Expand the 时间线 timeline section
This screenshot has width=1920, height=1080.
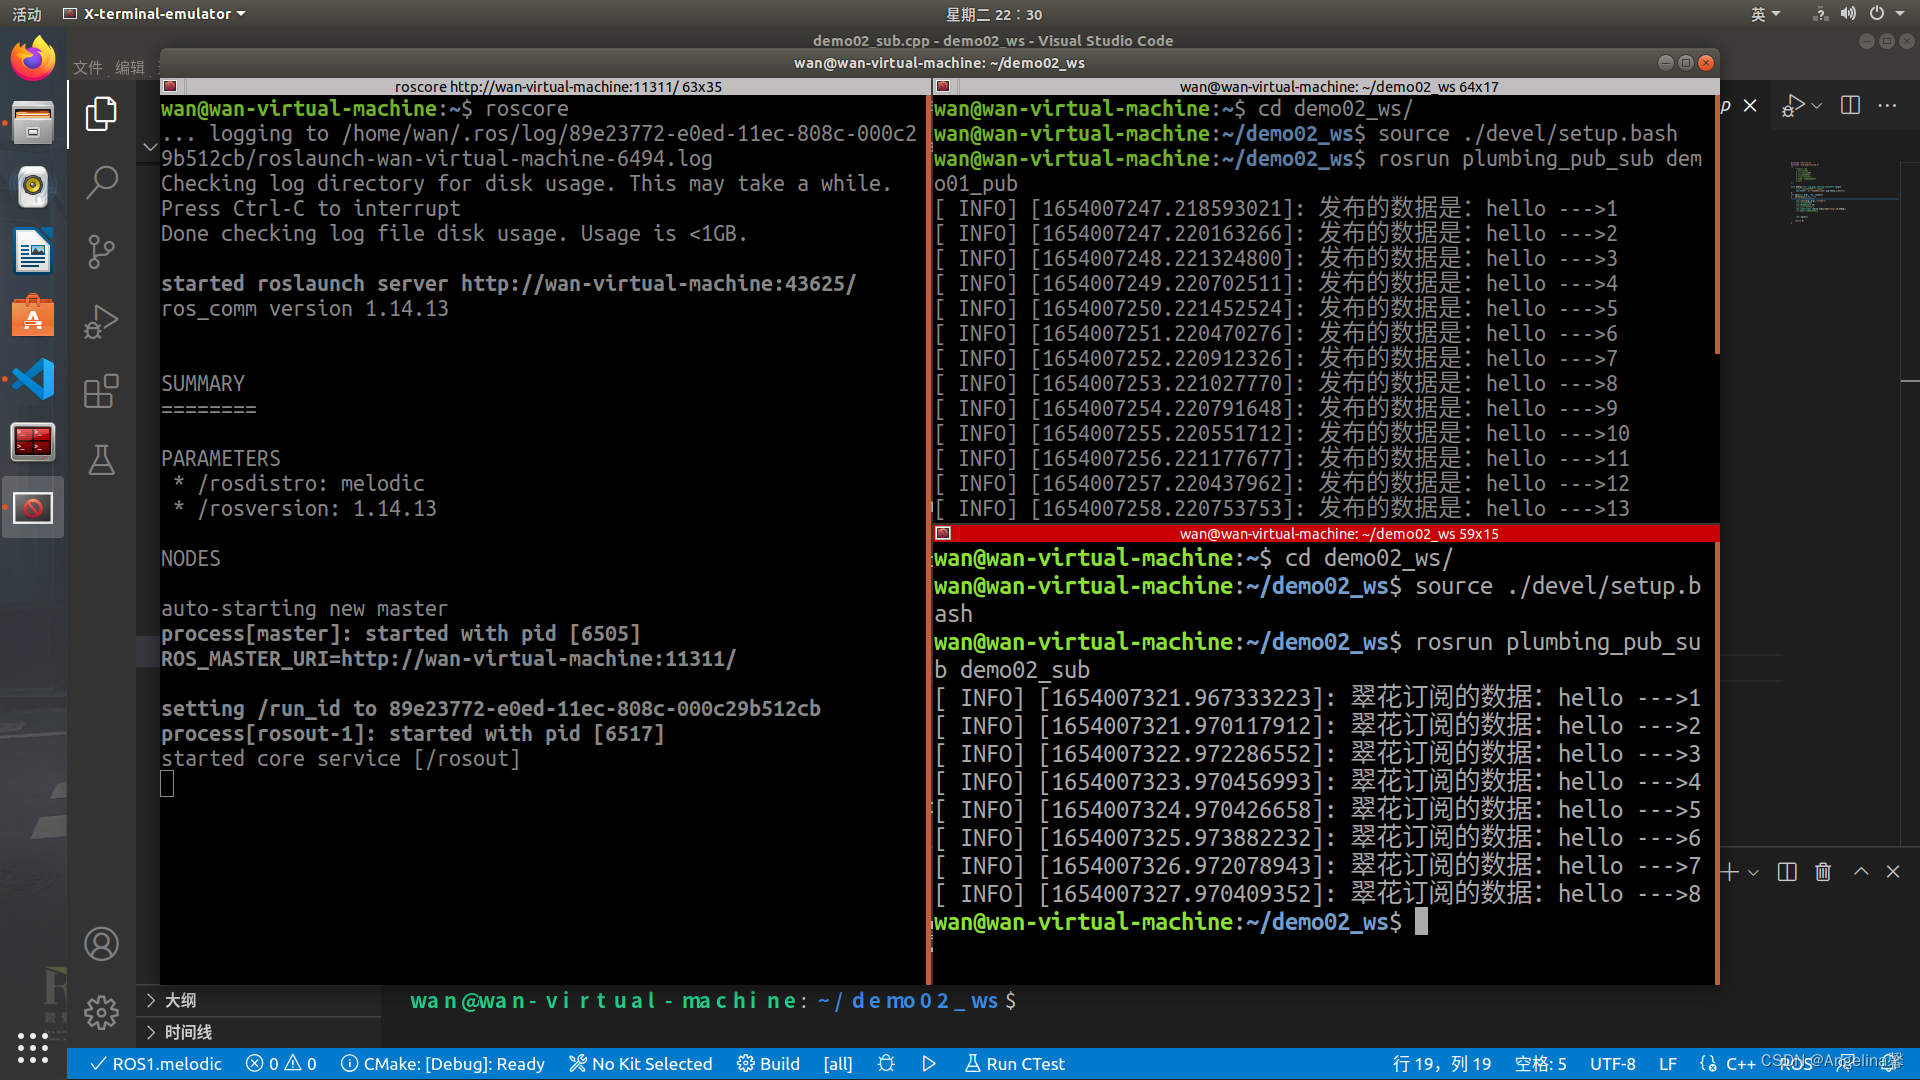188,1032
